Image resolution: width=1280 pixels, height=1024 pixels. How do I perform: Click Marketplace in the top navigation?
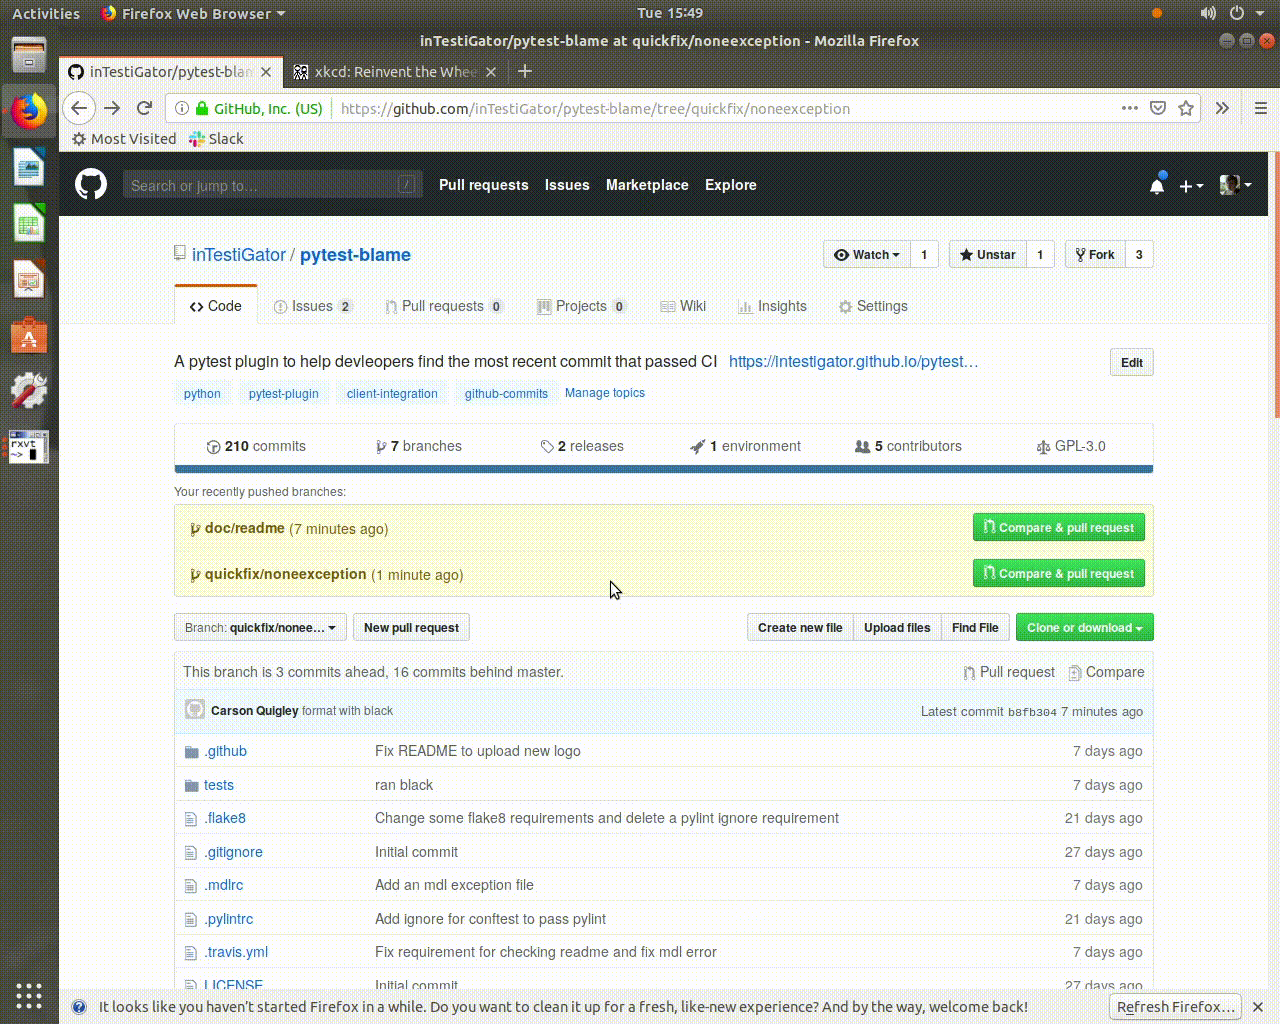tap(647, 185)
